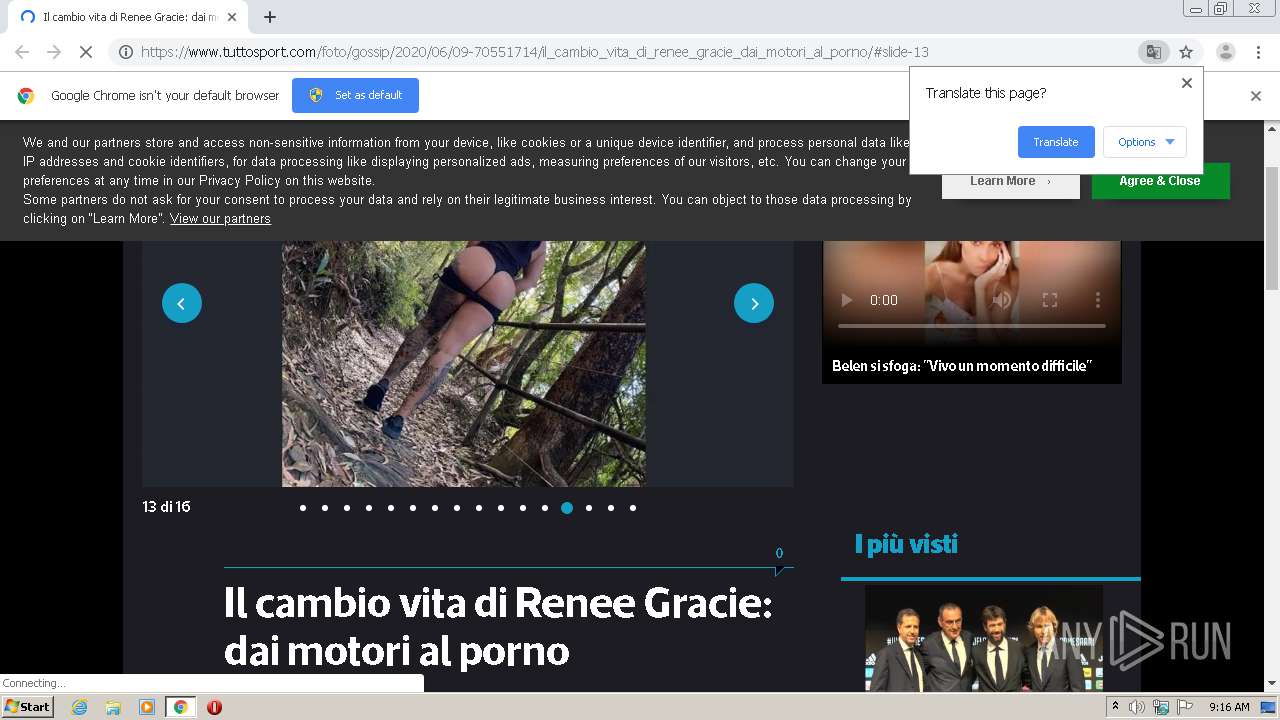This screenshot has height=720, width=1280.
Task: Select the fourteenth gallery slide dot
Action: click(x=589, y=508)
